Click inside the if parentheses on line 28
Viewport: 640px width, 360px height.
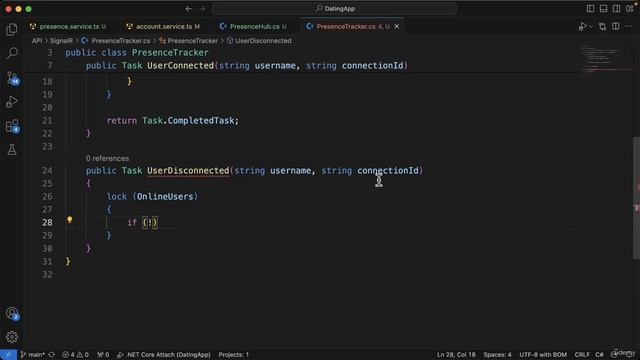click(150, 223)
